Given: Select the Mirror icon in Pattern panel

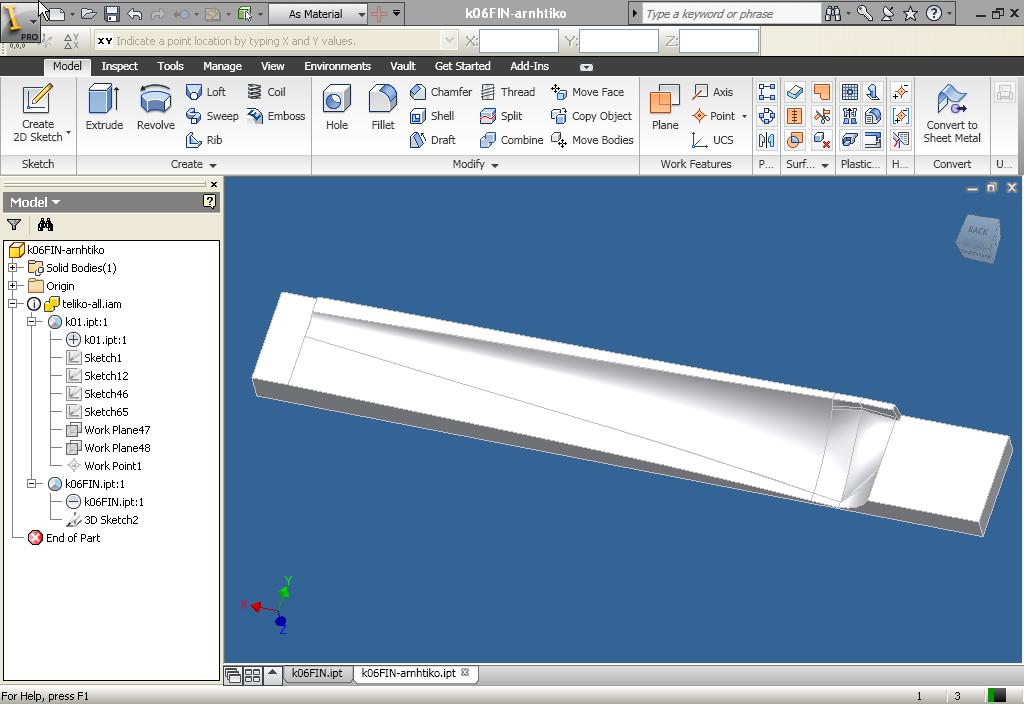Looking at the screenshot, I should pyautogui.click(x=767, y=140).
